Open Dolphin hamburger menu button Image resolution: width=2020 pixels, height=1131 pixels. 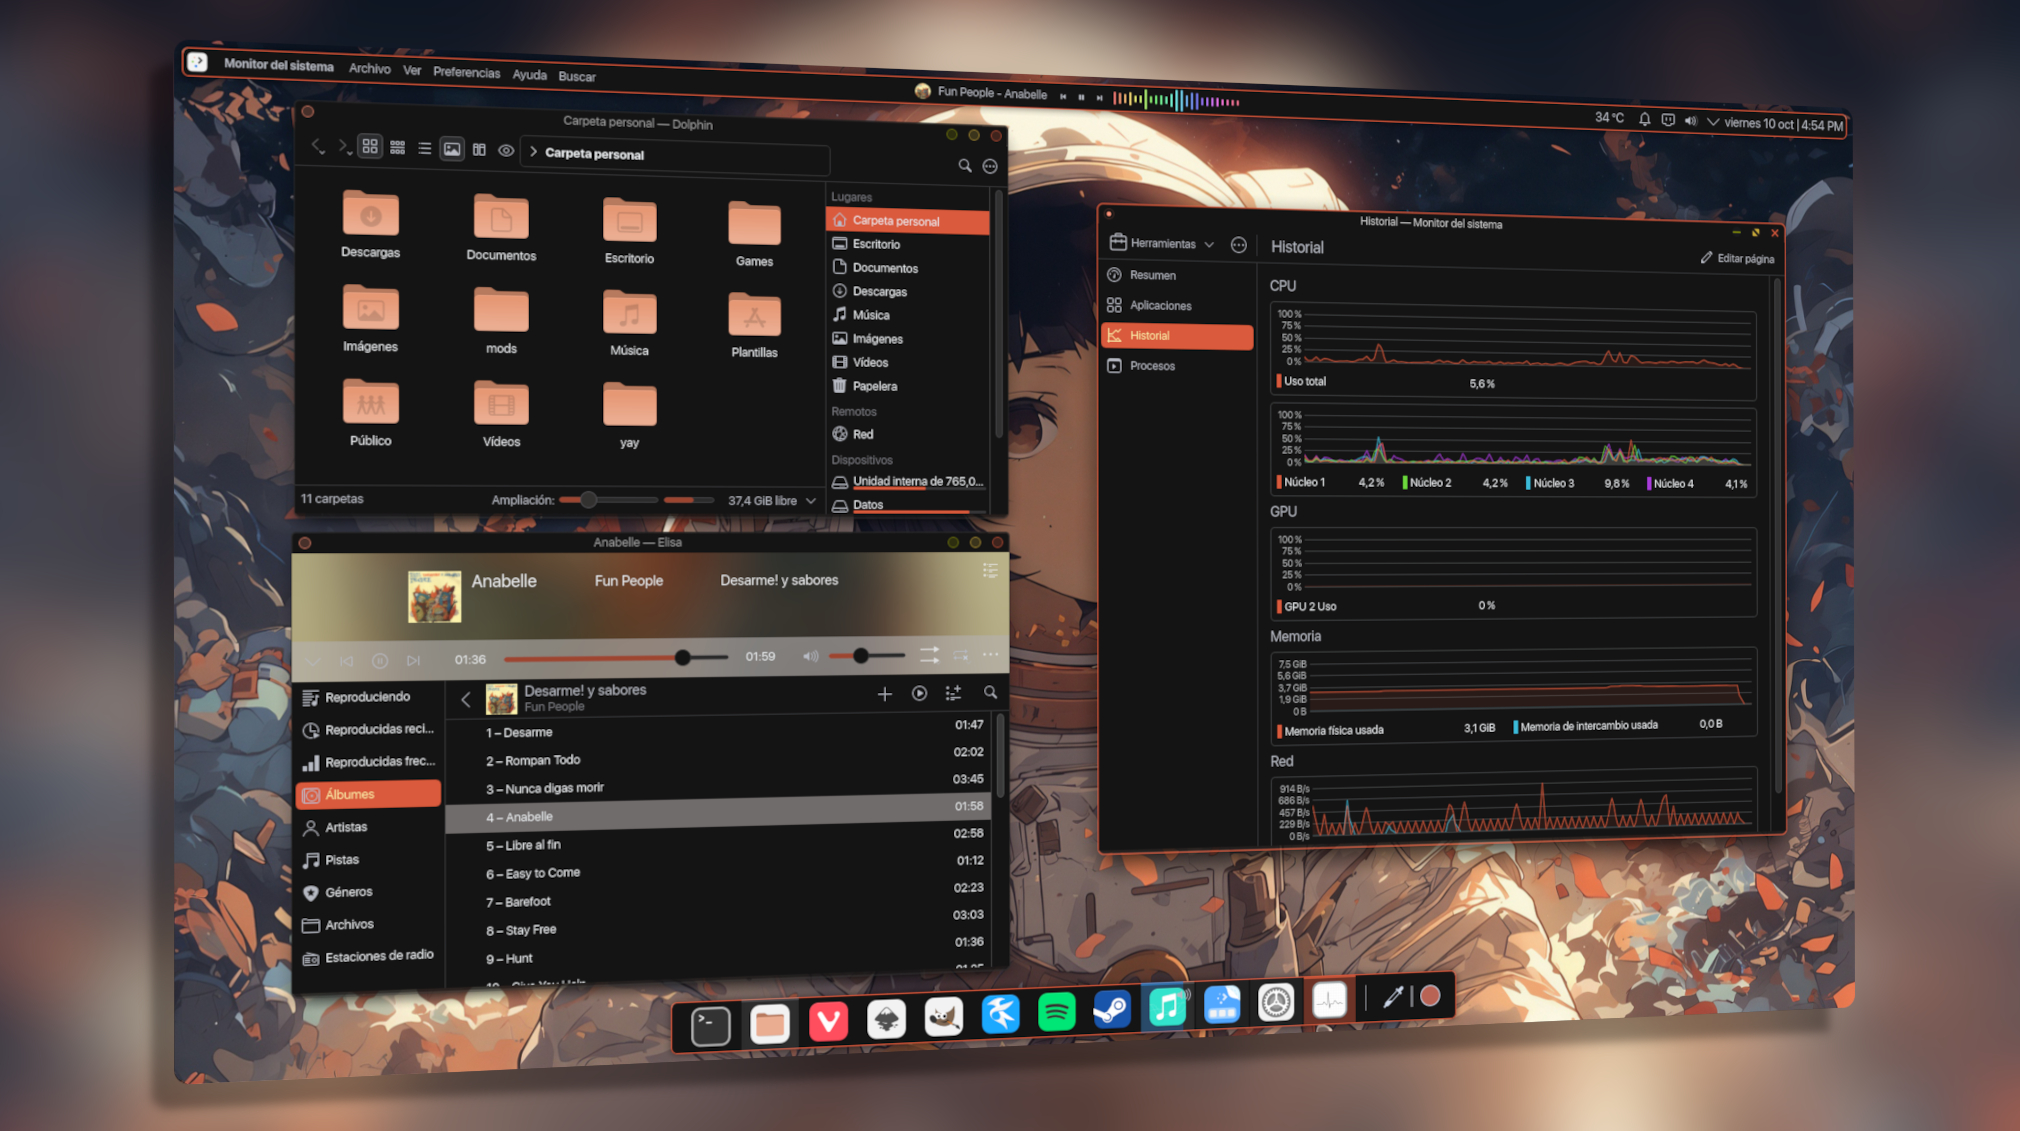(990, 166)
